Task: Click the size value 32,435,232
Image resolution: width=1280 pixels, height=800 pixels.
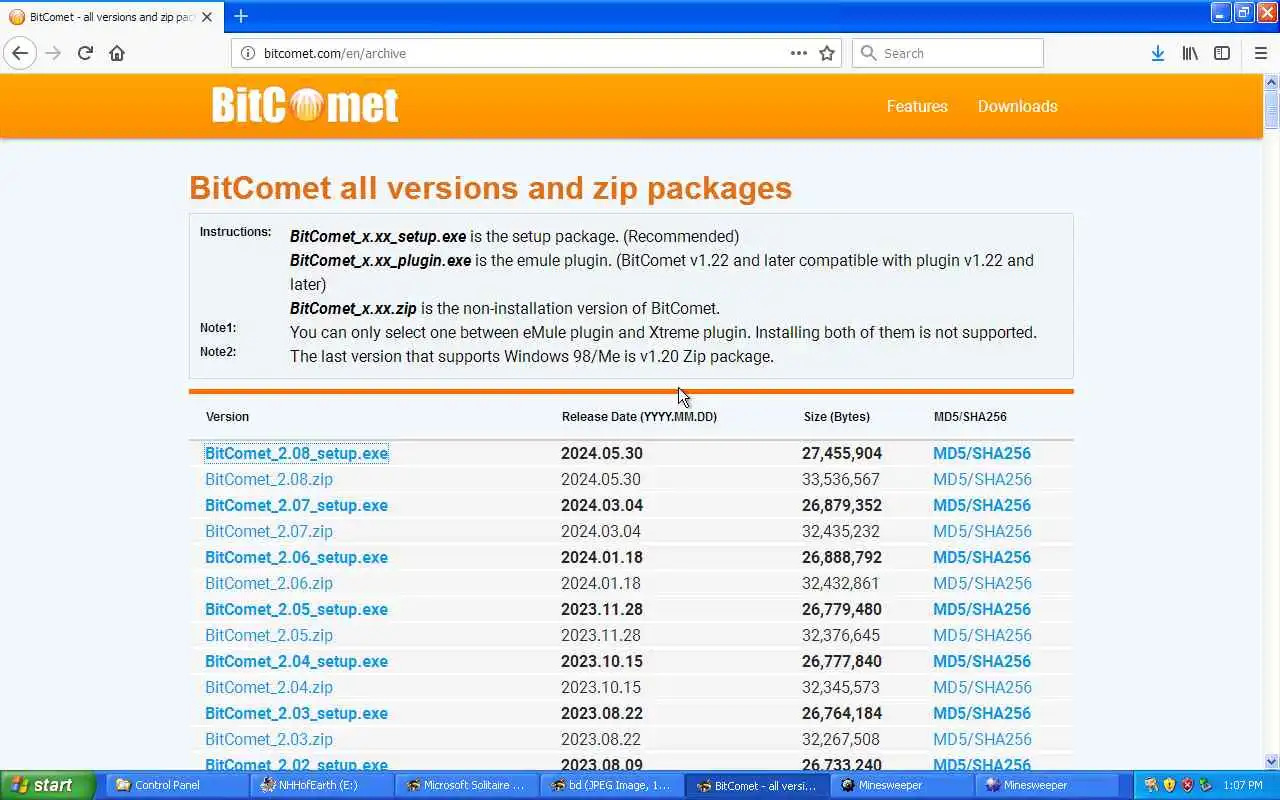Action: pos(841,531)
